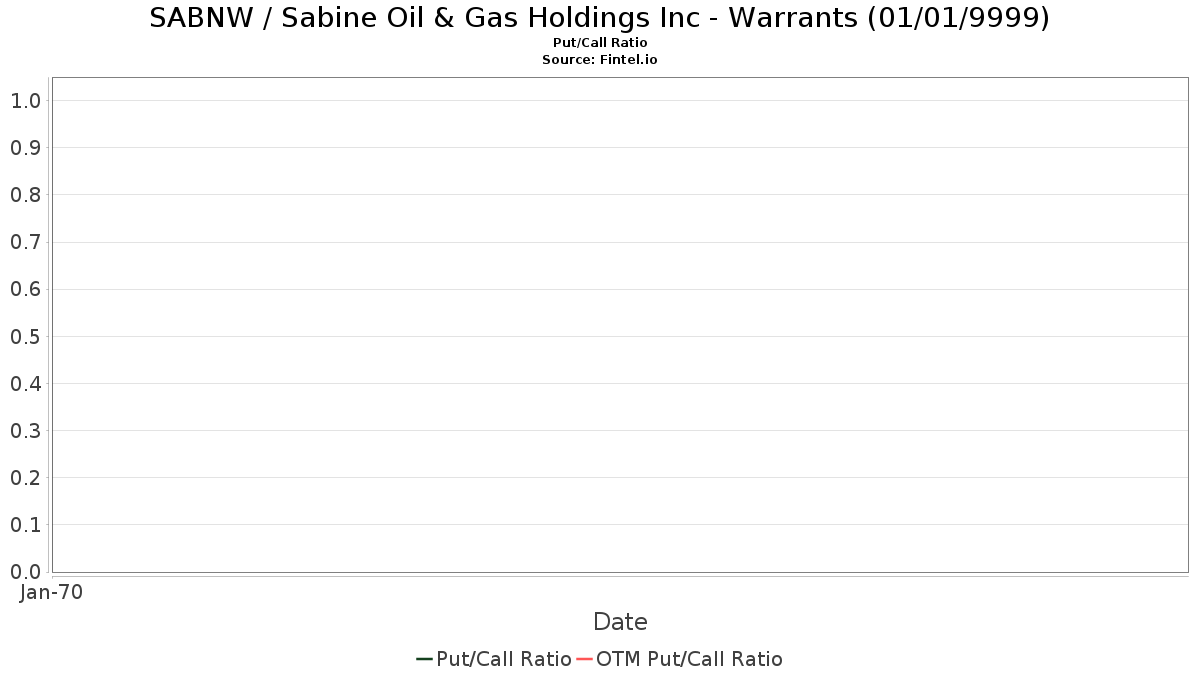This screenshot has height=675, width=1200.
Task: Click the 0.6 y-axis tick label
Action: coord(25,290)
